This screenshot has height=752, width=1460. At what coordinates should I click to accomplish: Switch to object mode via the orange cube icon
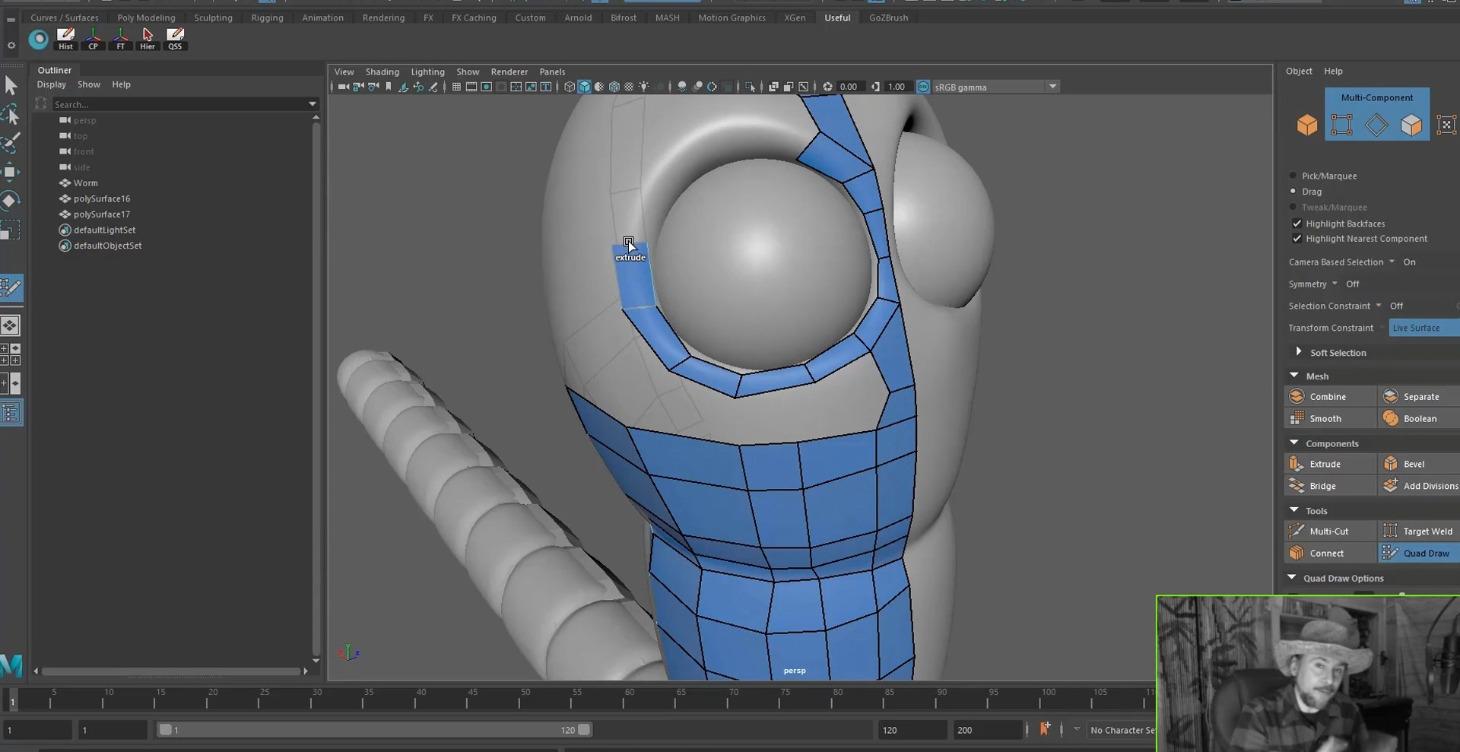click(1306, 124)
